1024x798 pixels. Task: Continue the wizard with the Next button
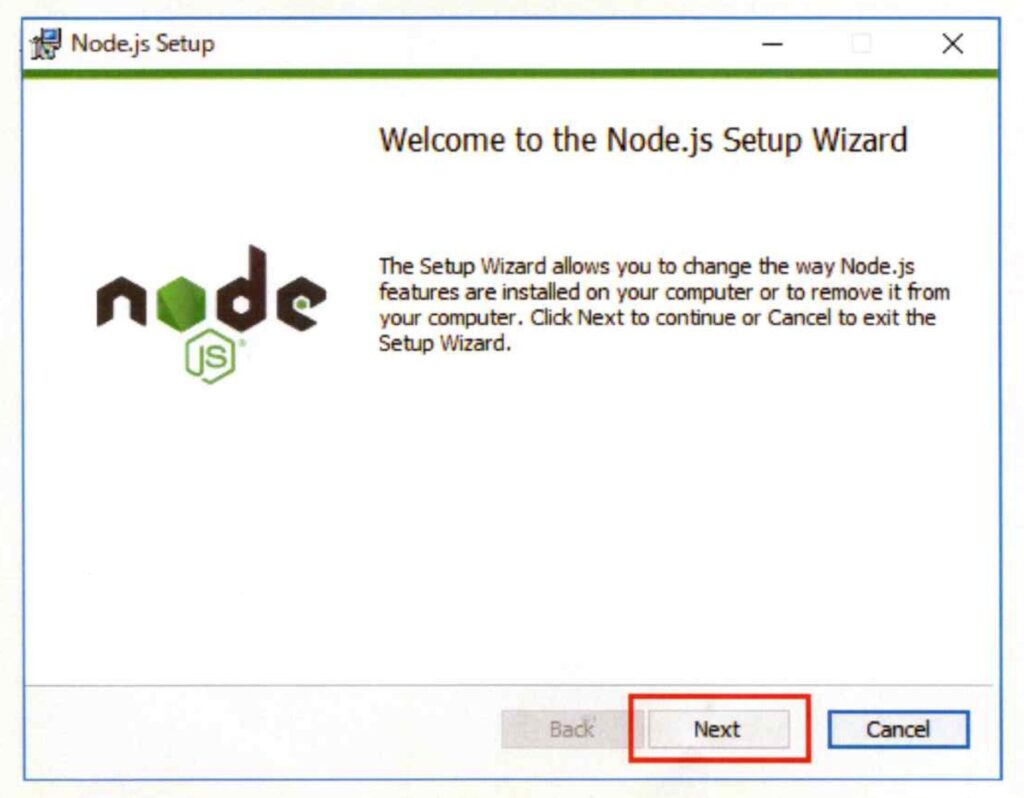click(718, 729)
